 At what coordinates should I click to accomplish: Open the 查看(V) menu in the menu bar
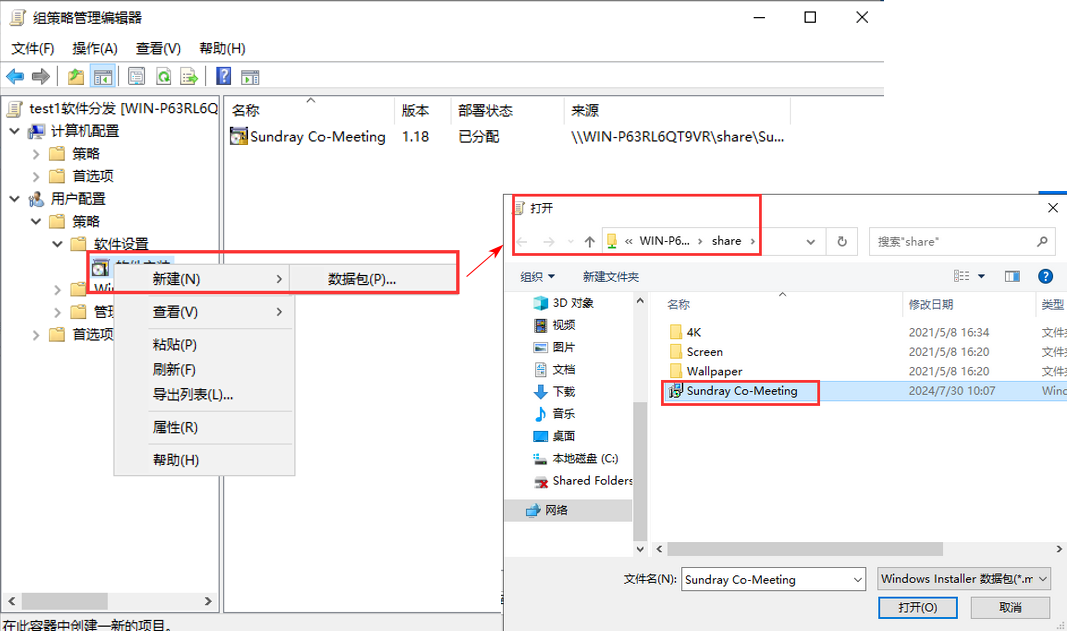(158, 48)
